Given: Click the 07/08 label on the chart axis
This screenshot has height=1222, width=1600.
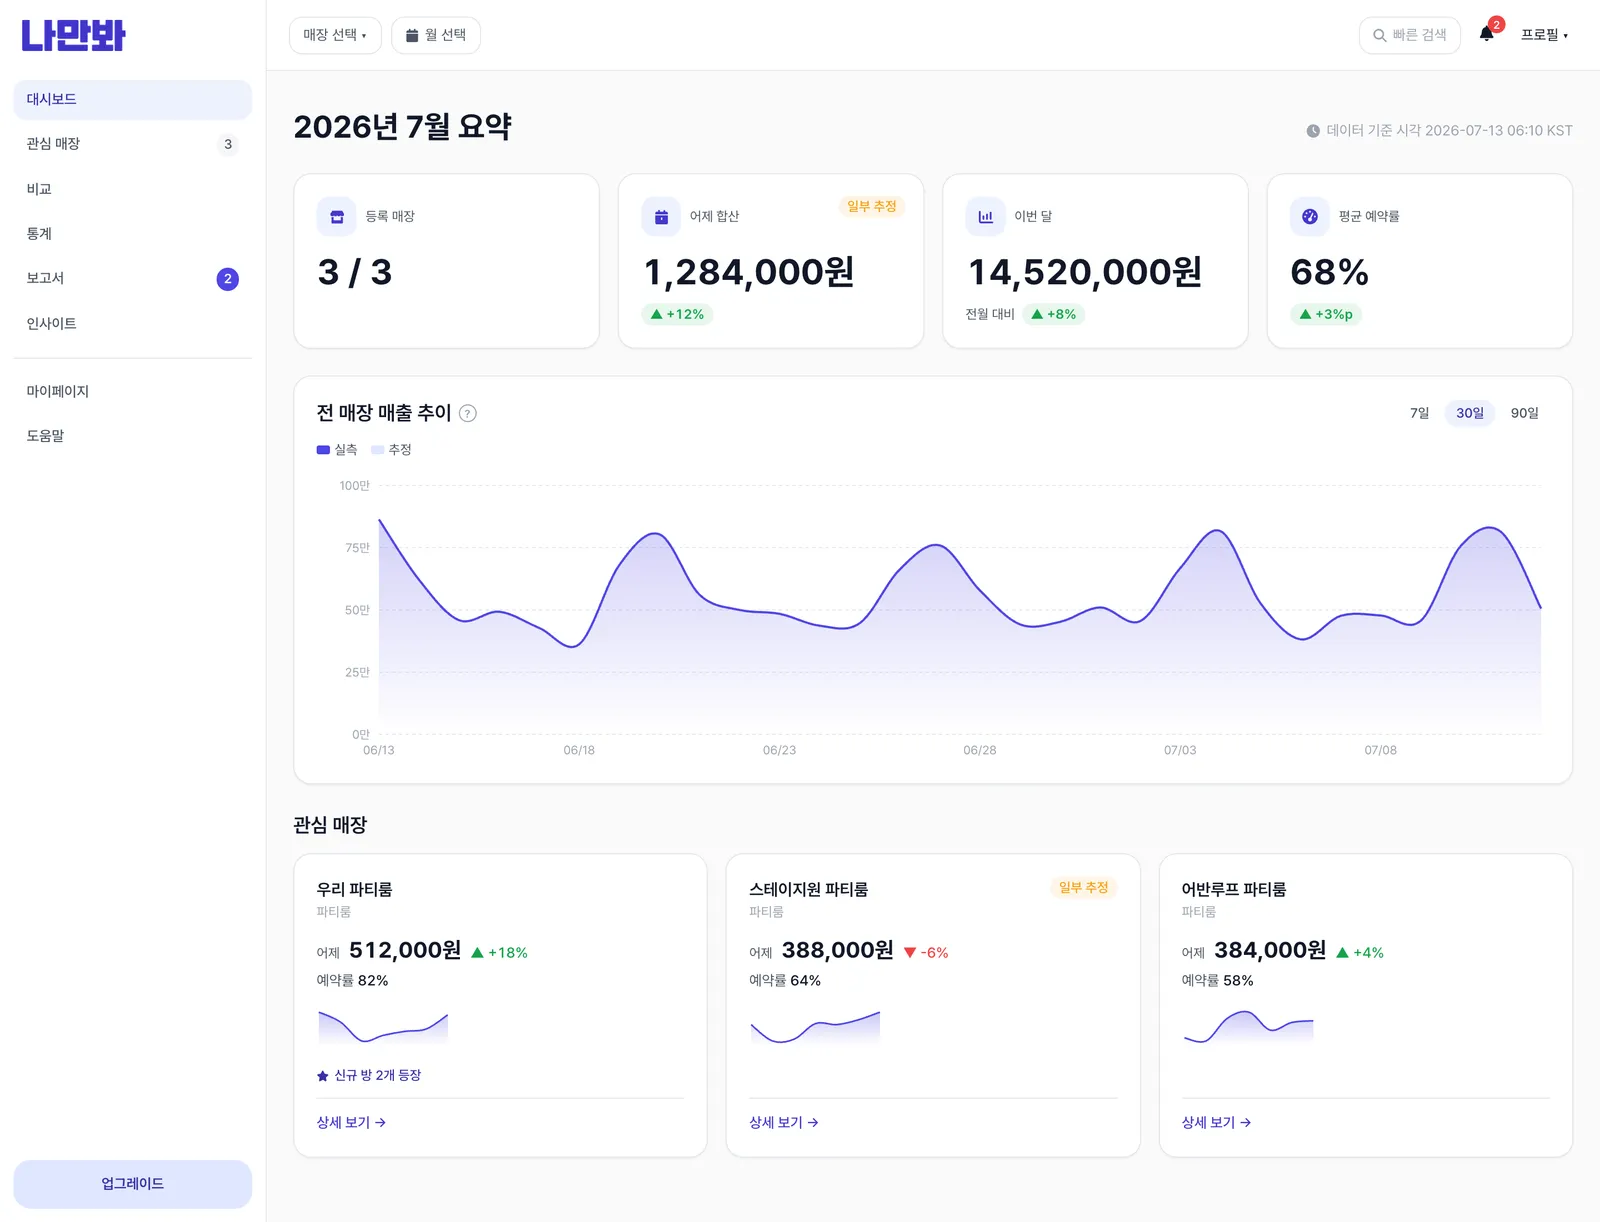Looking at the screenshot, I should (1380, 750).
